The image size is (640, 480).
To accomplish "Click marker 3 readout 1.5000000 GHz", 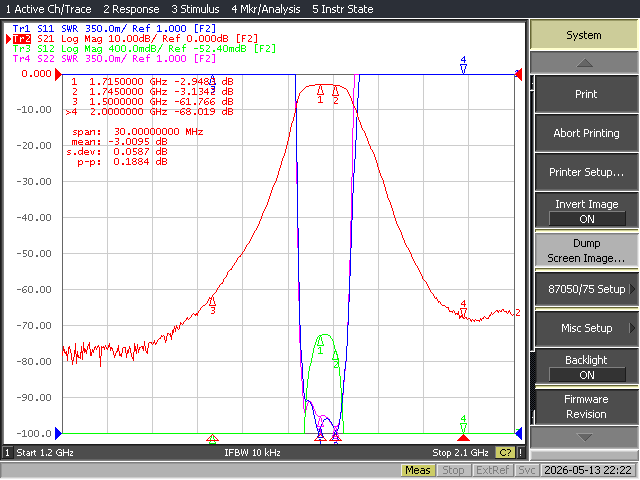I will coord(152,102).
